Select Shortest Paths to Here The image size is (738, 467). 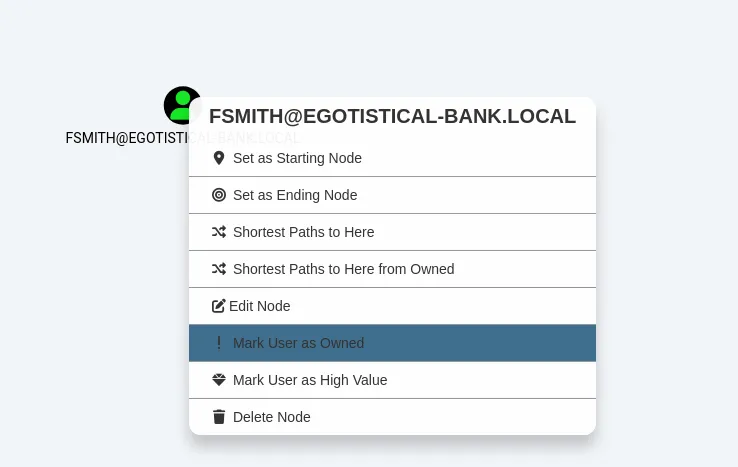coord(303,232)
